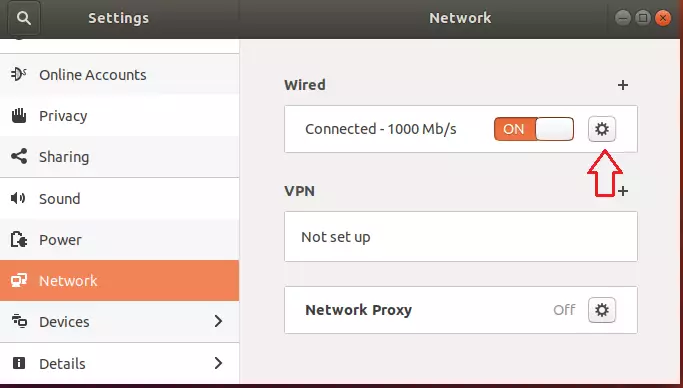This screenshot has height=388, width=683.
Task: Open the Privacy settings panel
Action: point(119,115)
